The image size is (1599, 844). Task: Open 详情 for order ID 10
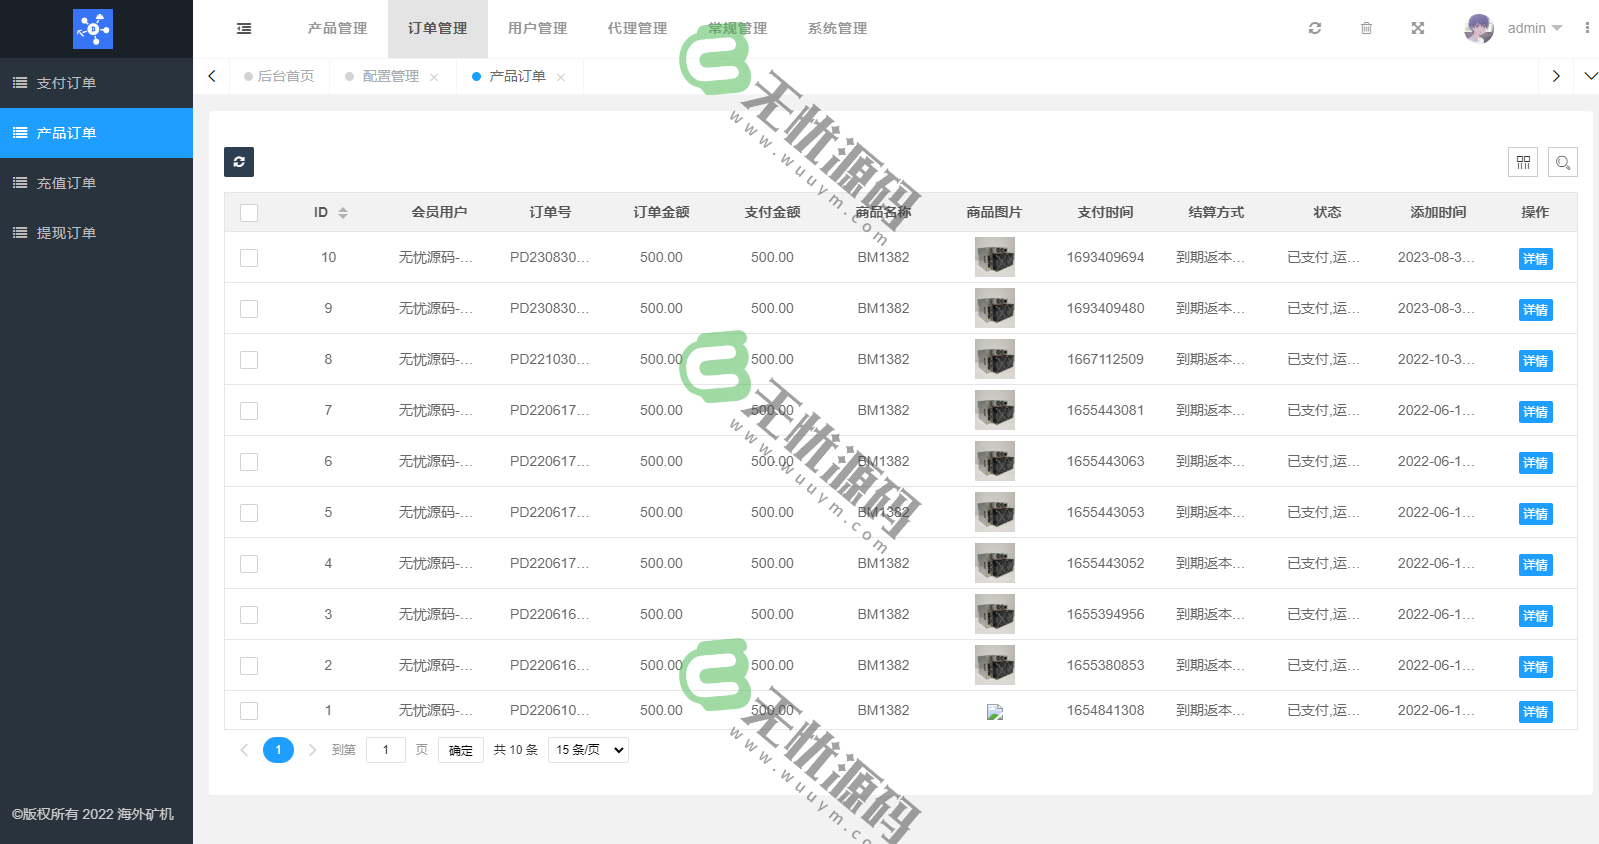[x=1536, y=259]
